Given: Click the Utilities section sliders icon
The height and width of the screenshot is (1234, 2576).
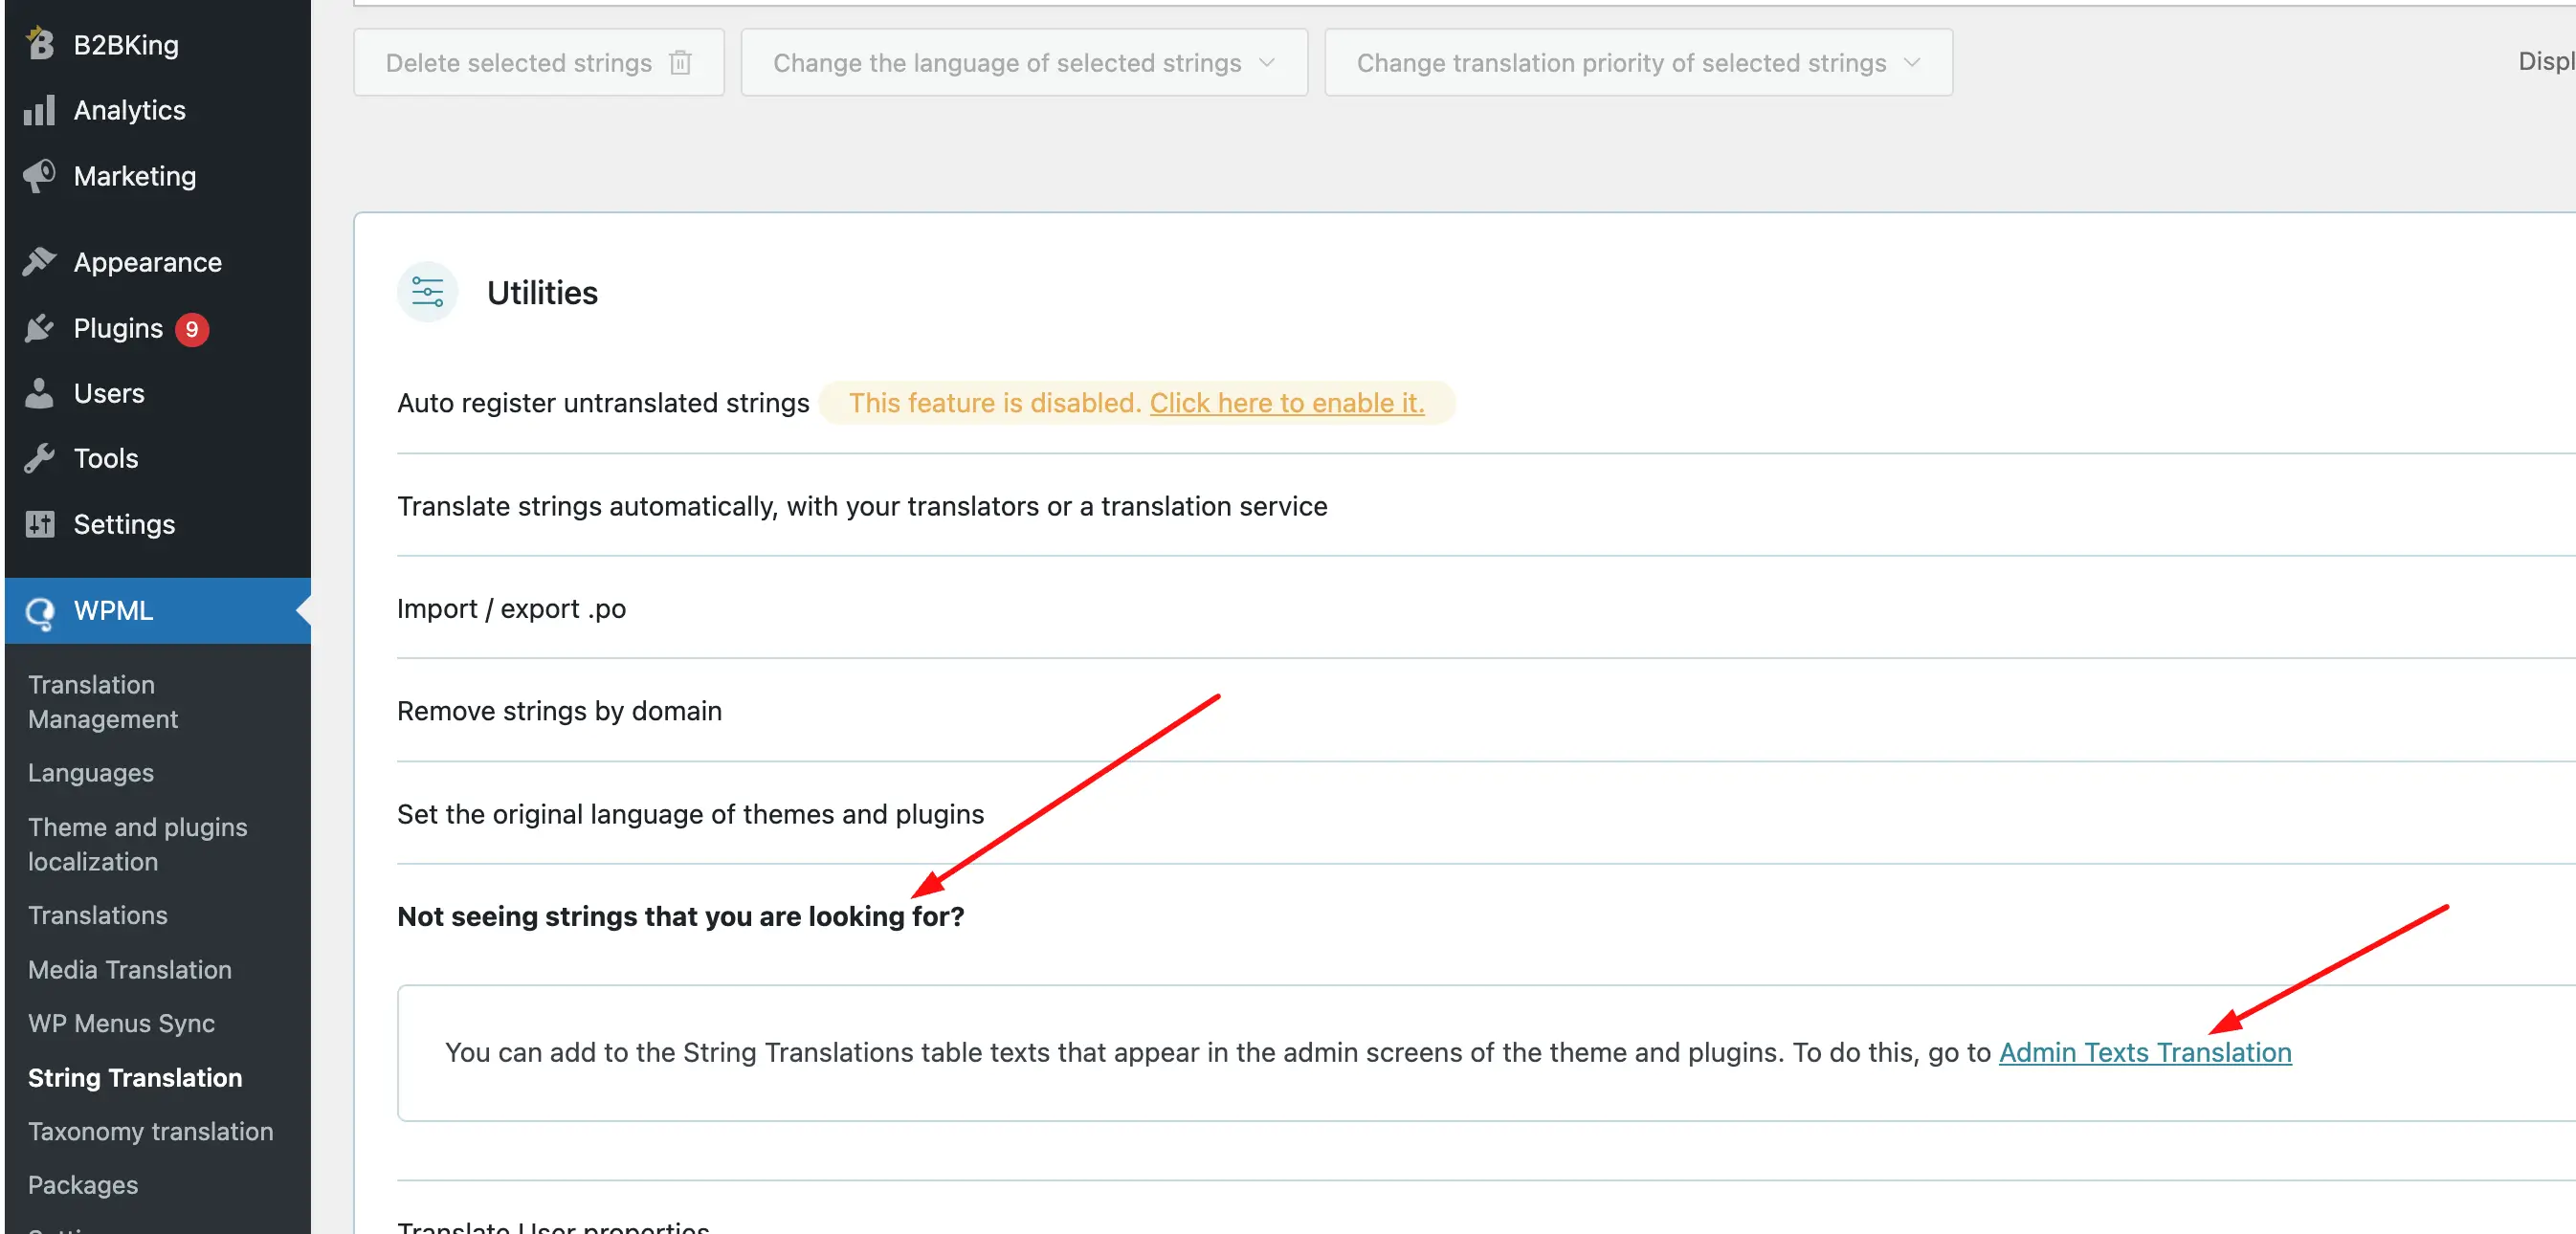Looking at the screenshot, I should tap(427, 292).
